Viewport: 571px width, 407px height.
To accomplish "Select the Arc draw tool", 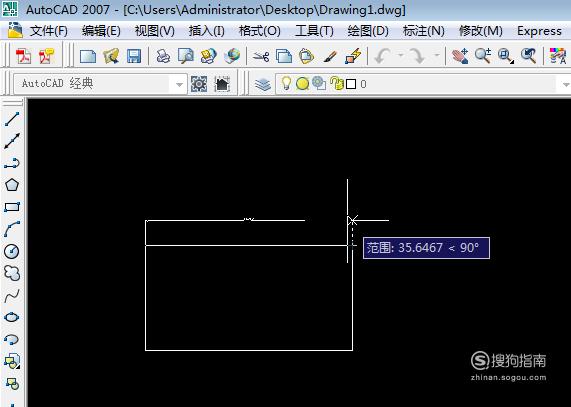I will coord(12,229).
